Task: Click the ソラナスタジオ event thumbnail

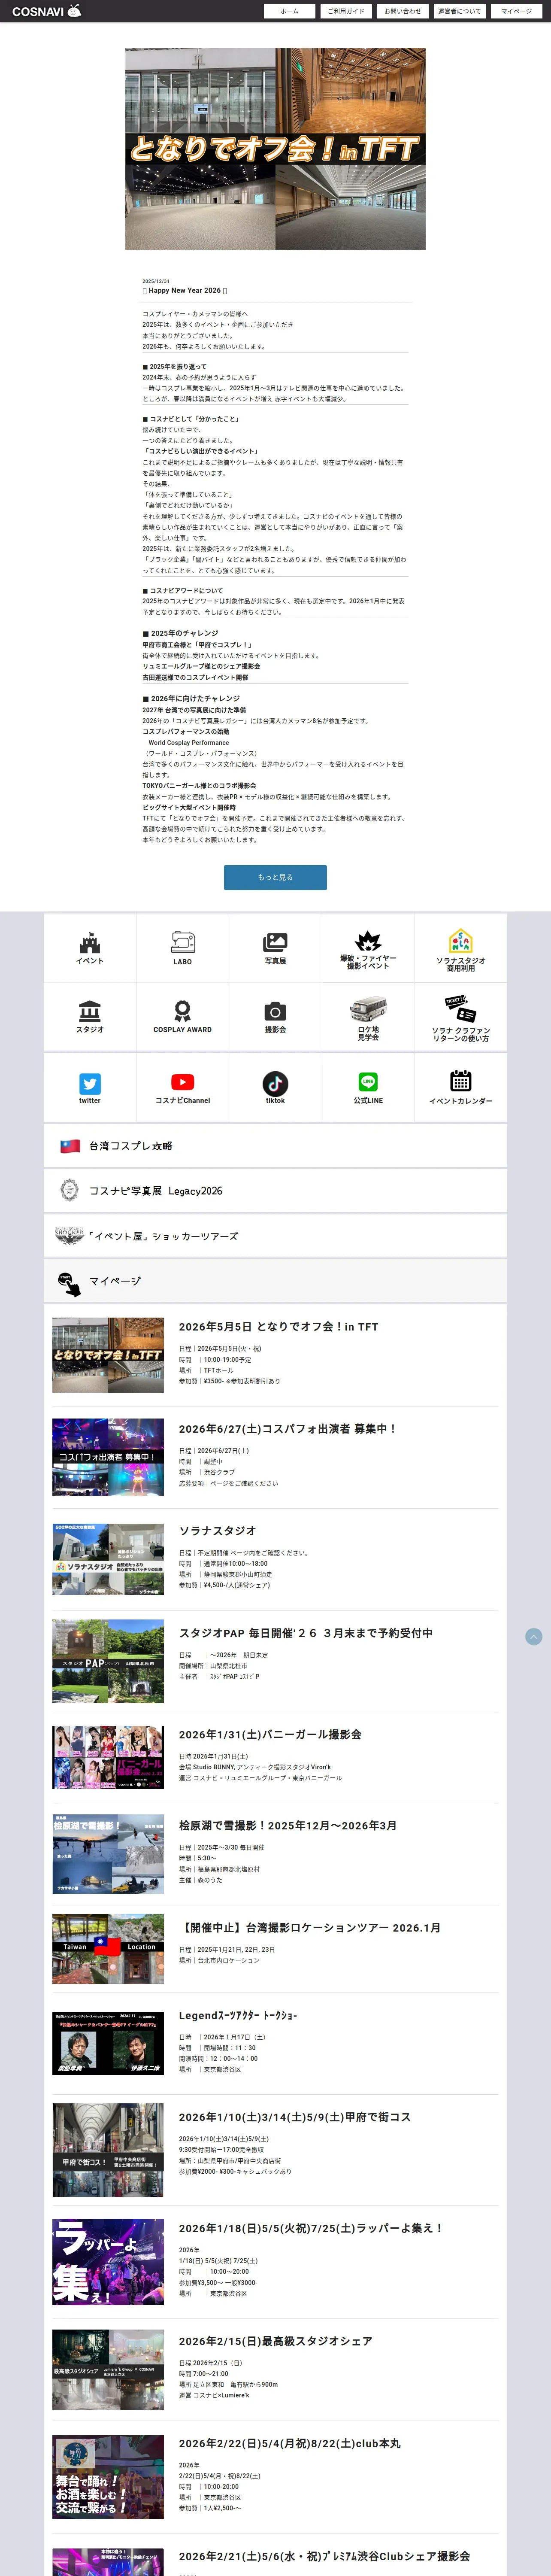Action: tap(108, 1559)
